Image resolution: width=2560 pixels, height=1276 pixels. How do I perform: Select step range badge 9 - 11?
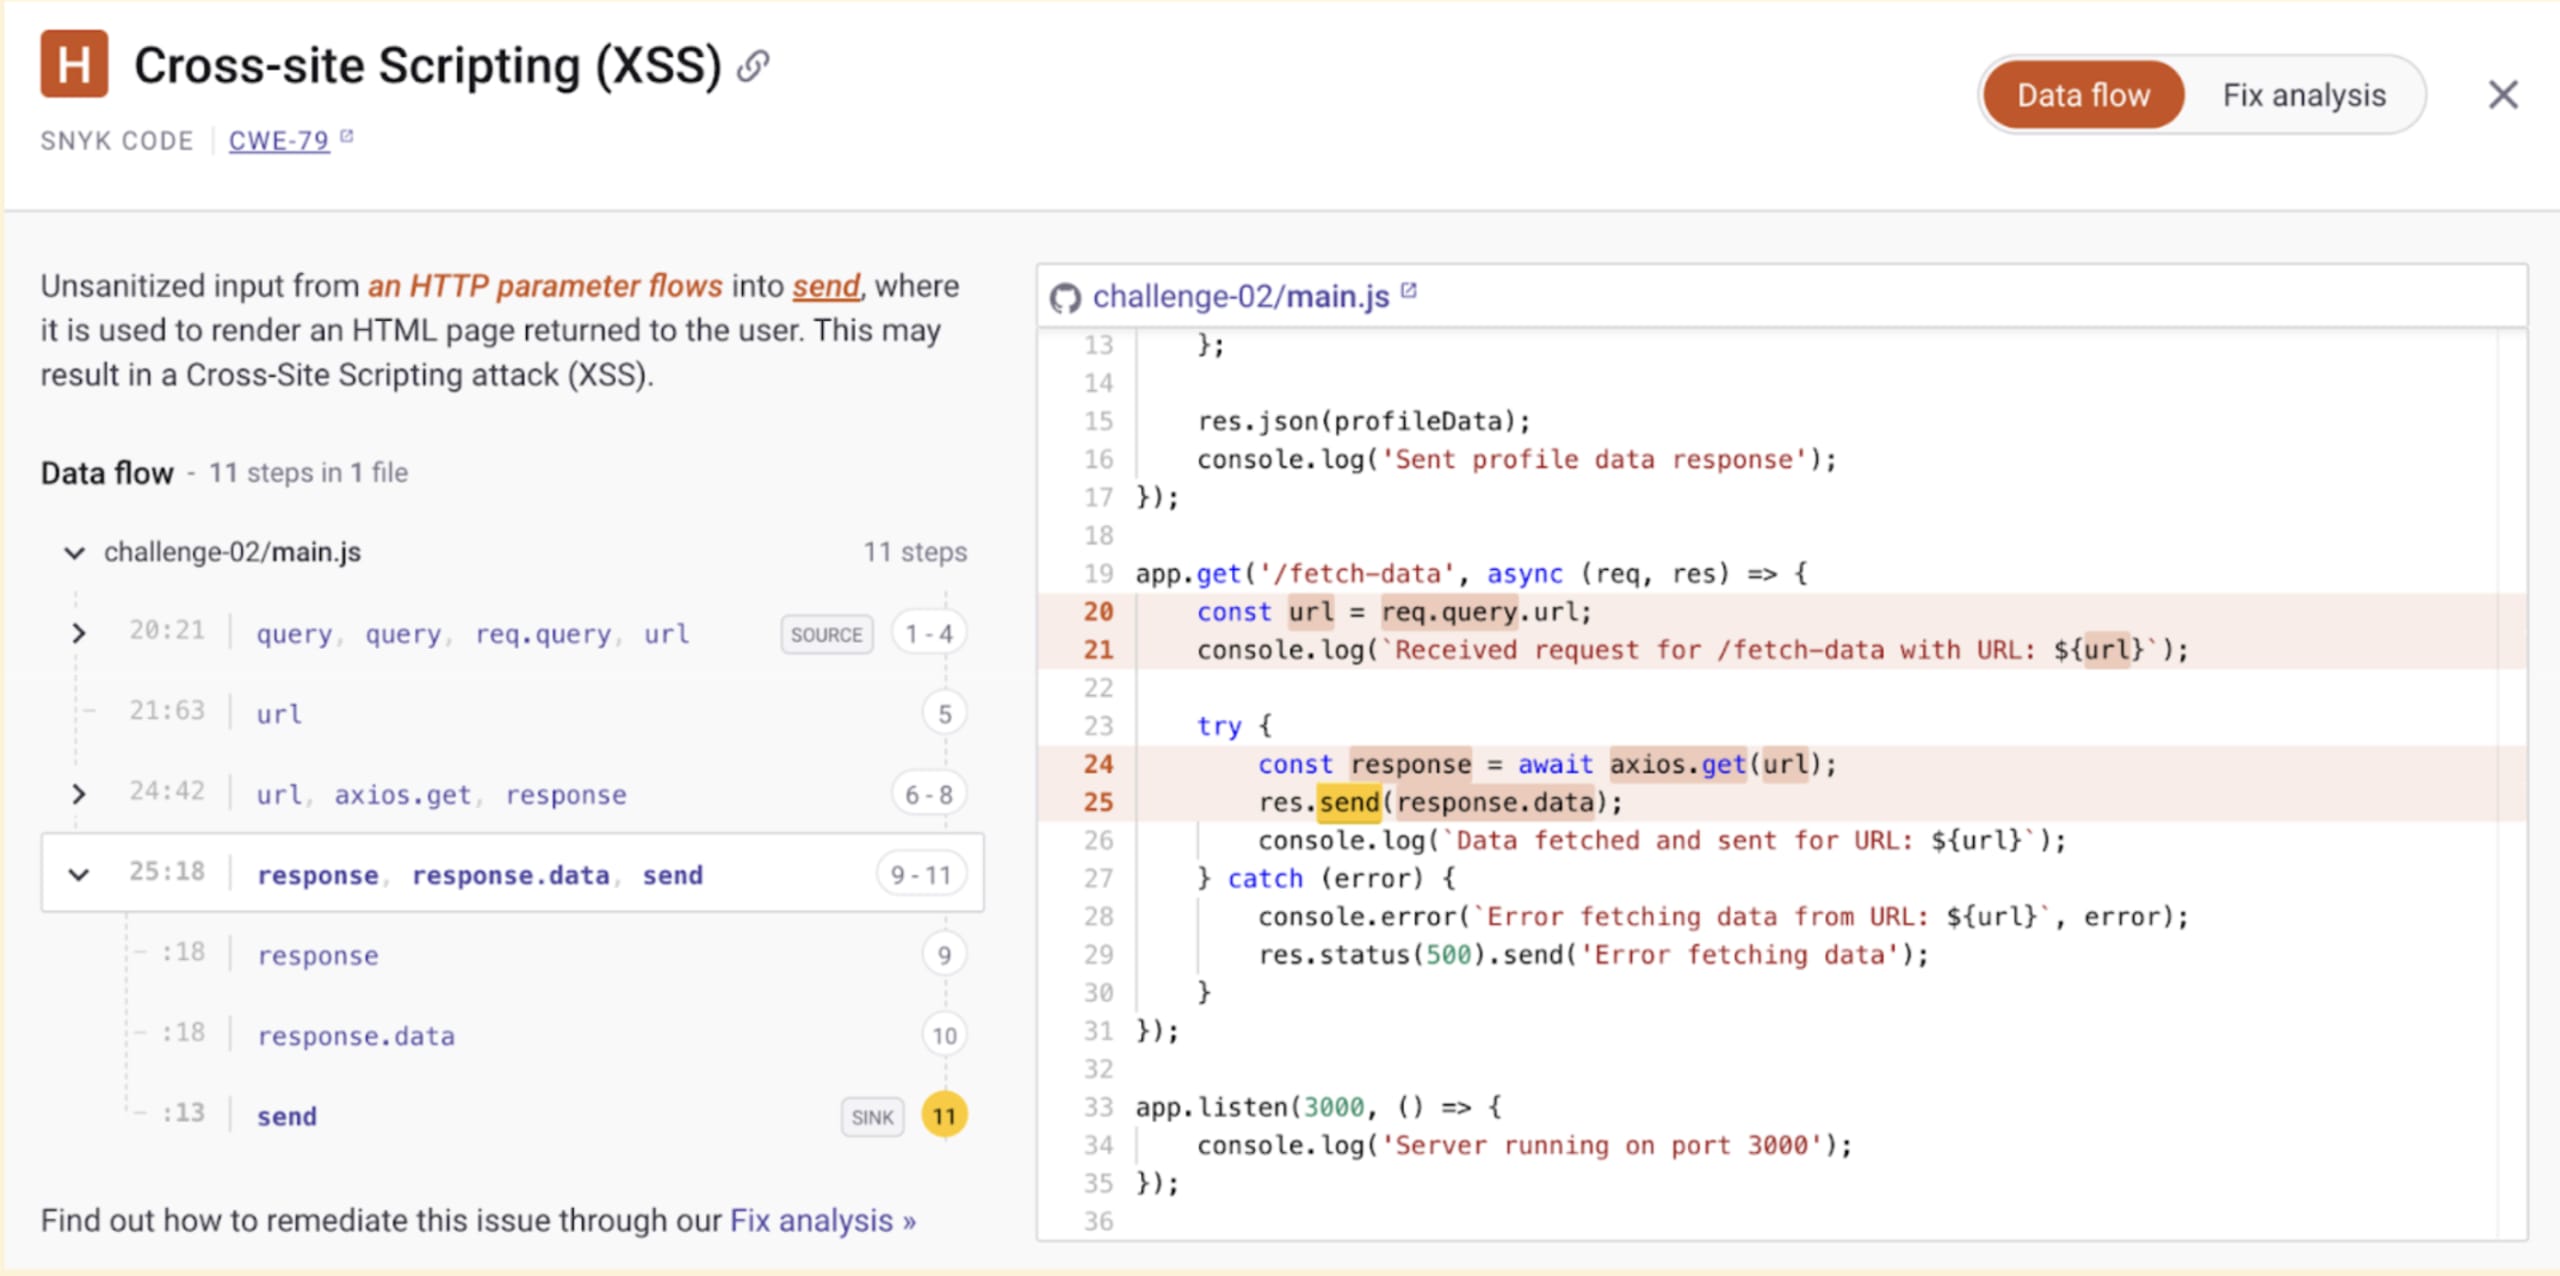tap(921, 875)
